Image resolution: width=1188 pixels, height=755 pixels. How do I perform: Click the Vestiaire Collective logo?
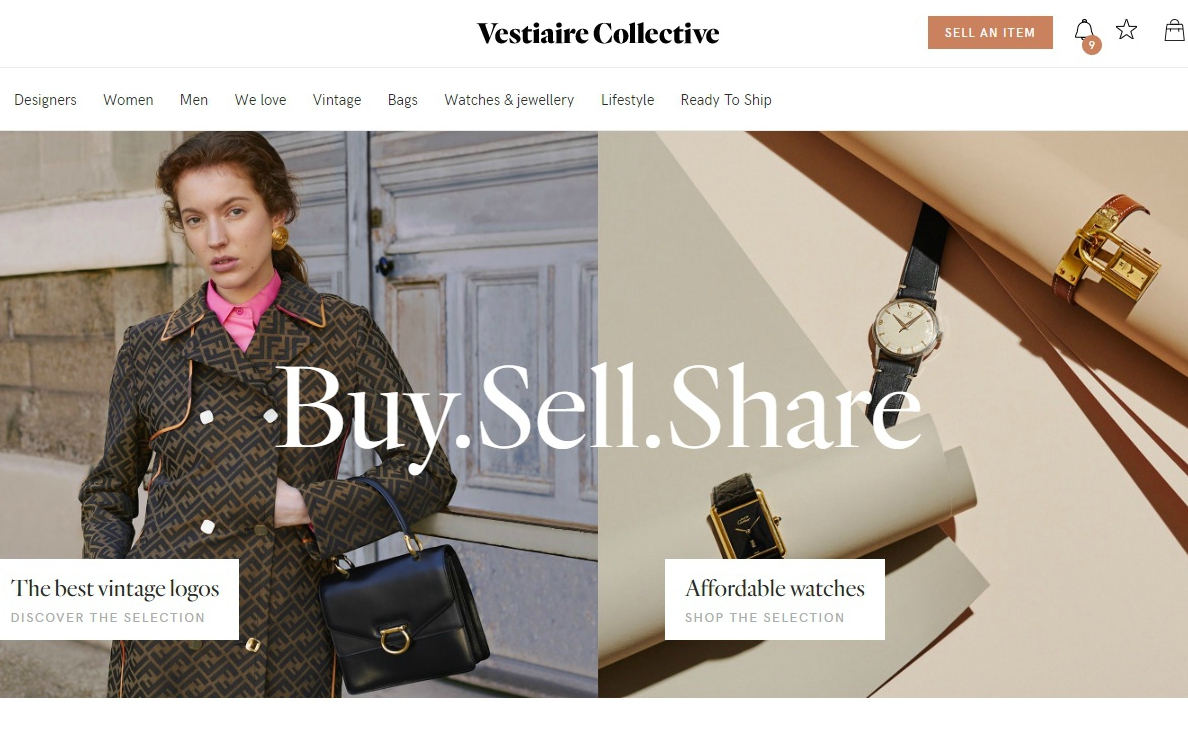[x=598, y=33]
